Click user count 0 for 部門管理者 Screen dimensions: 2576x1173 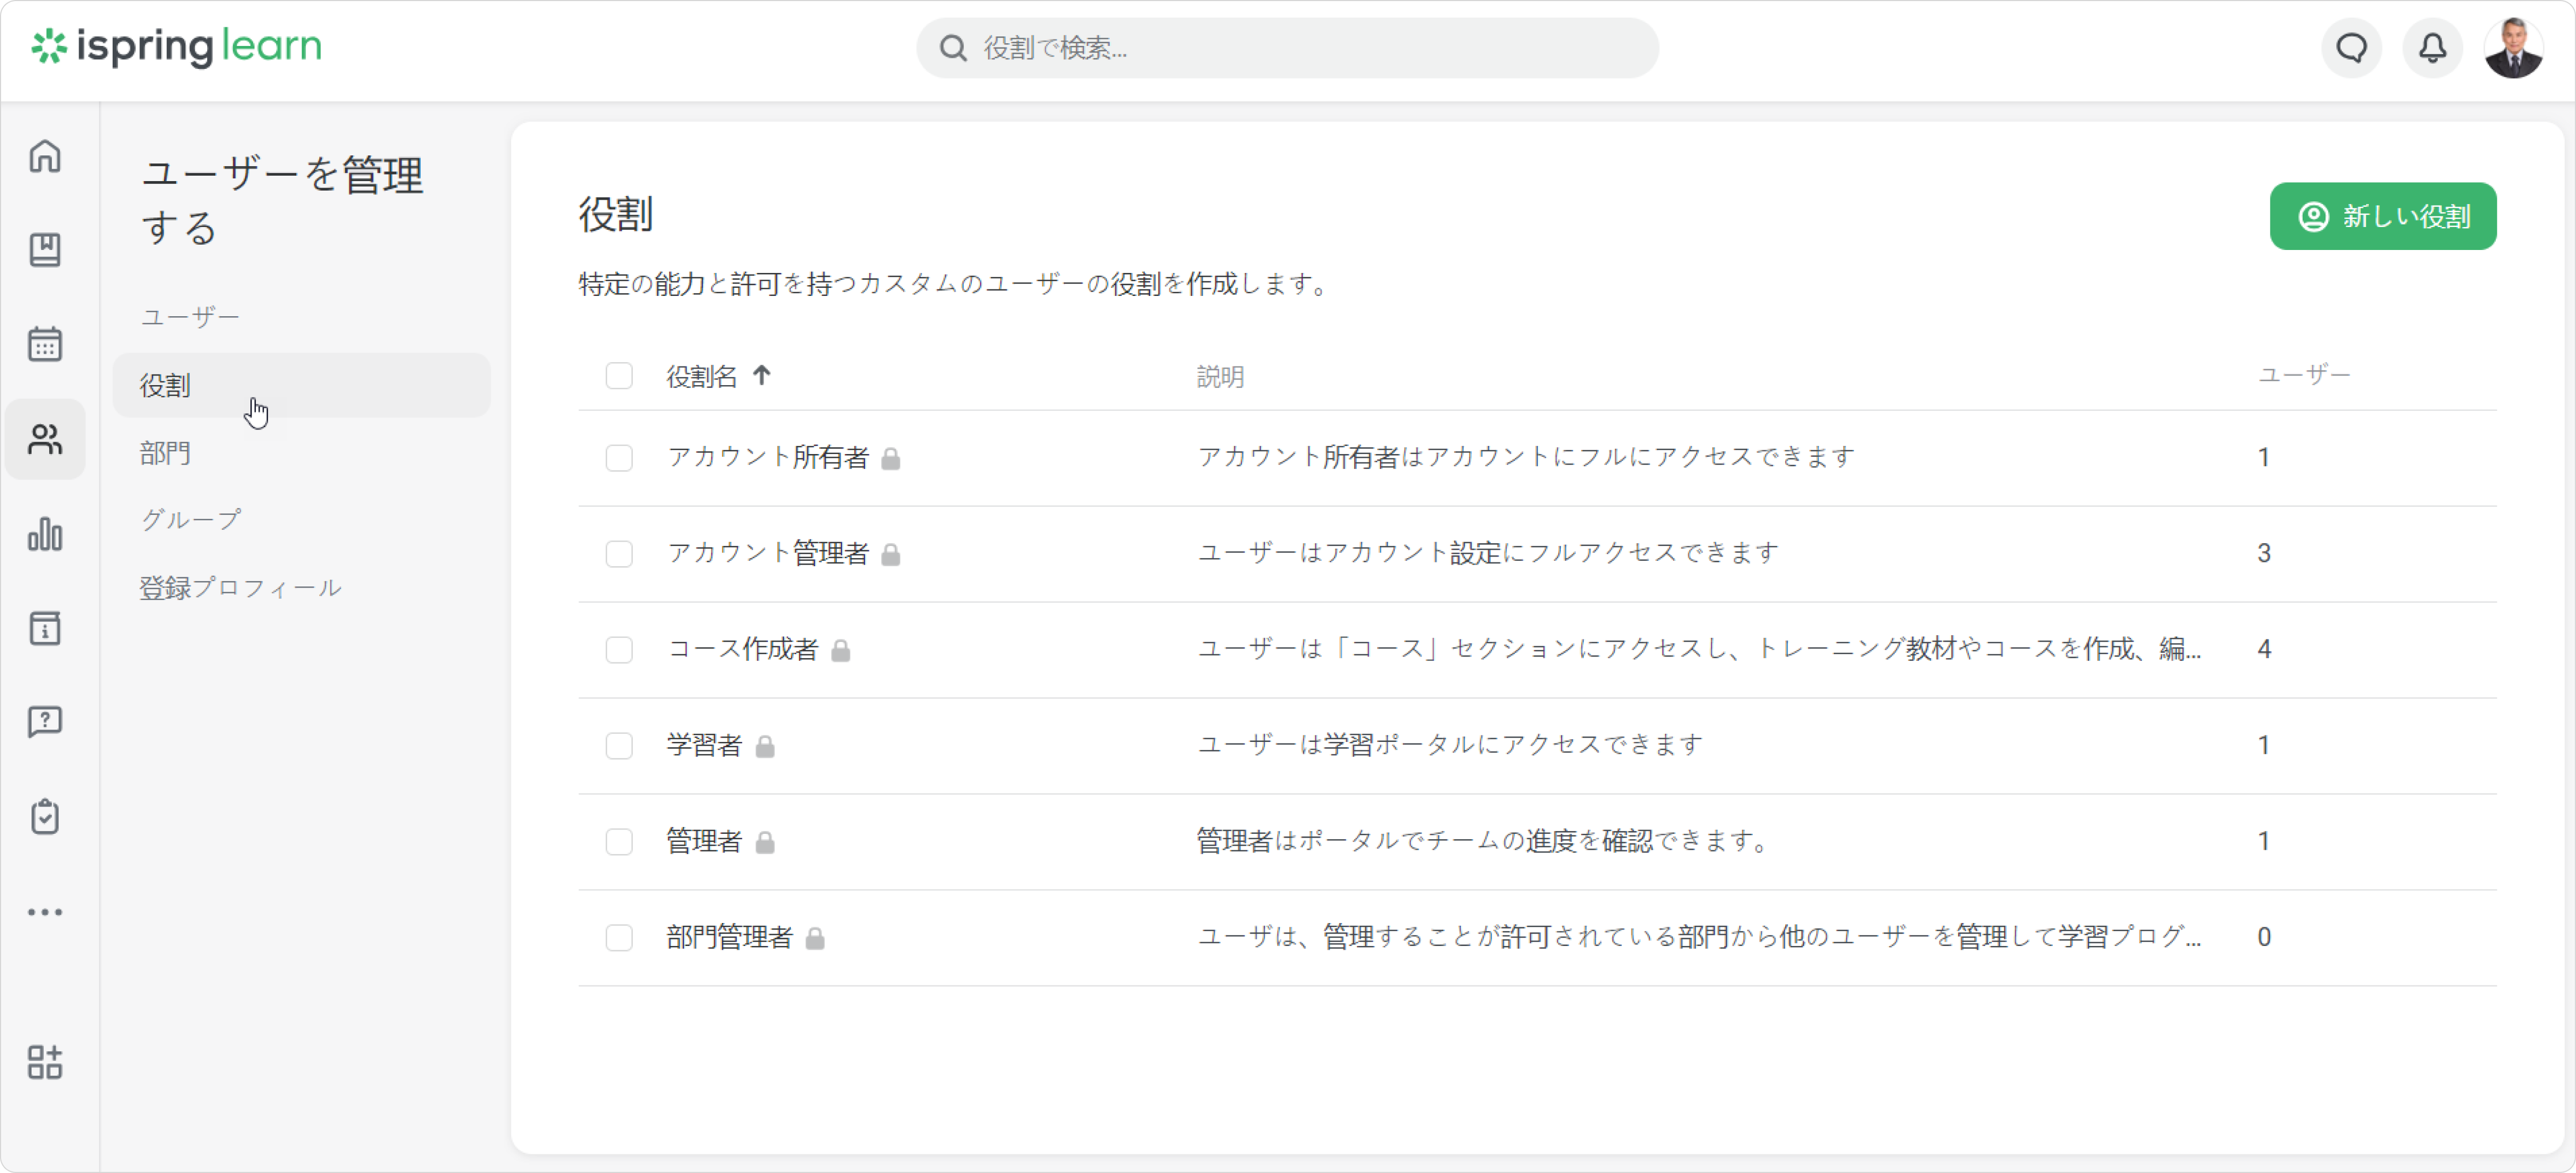(x=2264, y=937)
